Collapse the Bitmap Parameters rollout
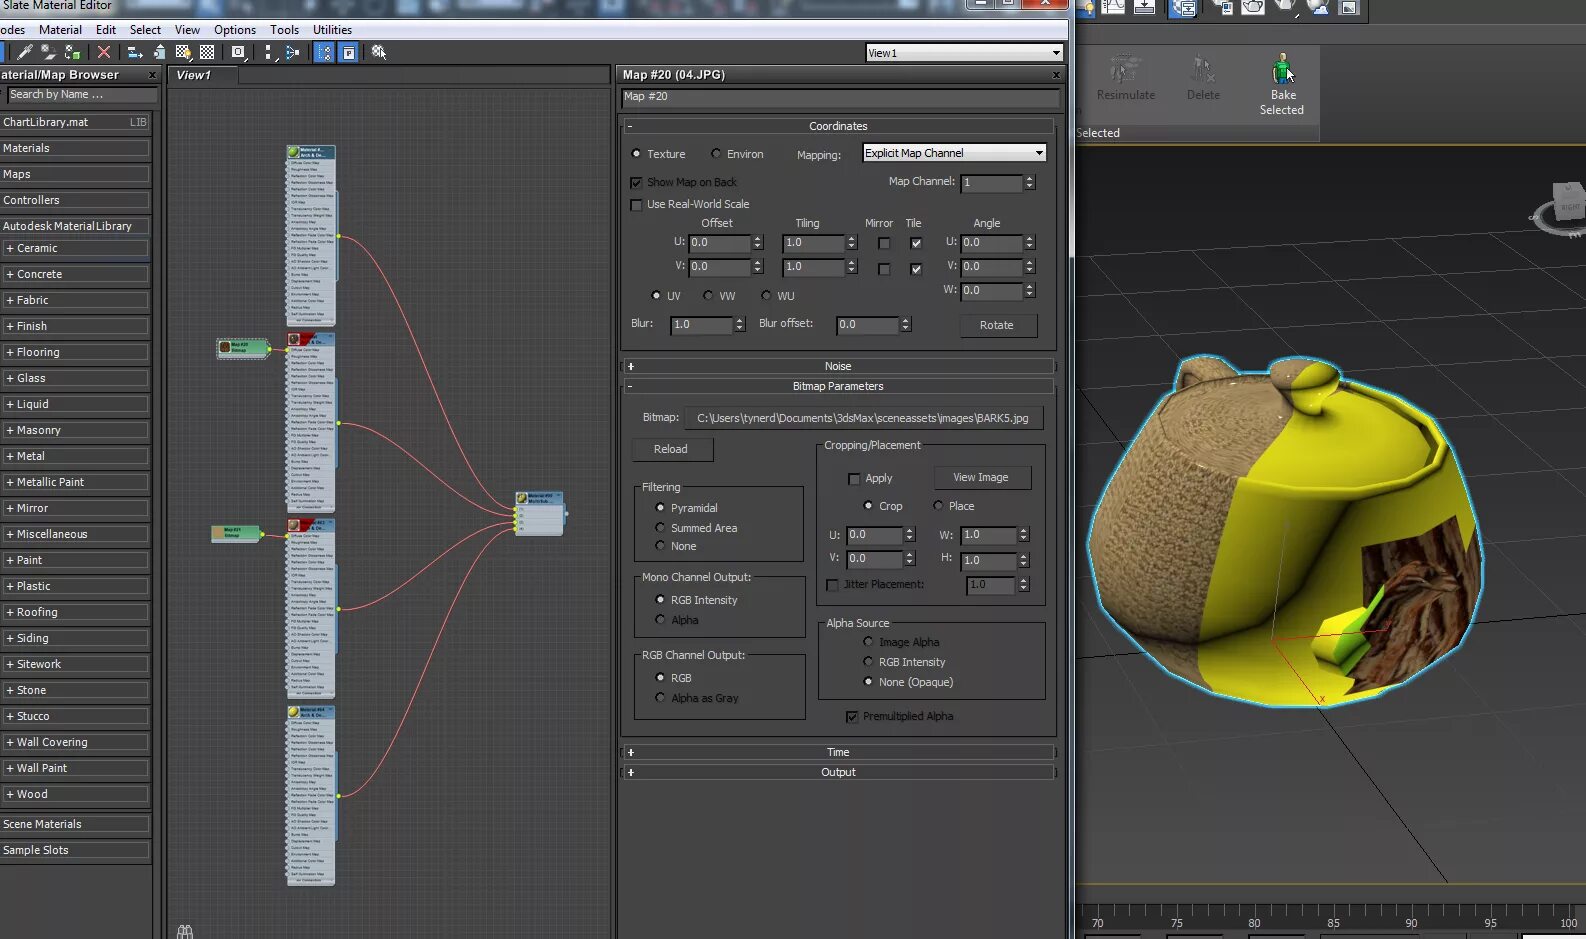The height and width of the screenshot is (939, 1586). [x=838, y=386]
